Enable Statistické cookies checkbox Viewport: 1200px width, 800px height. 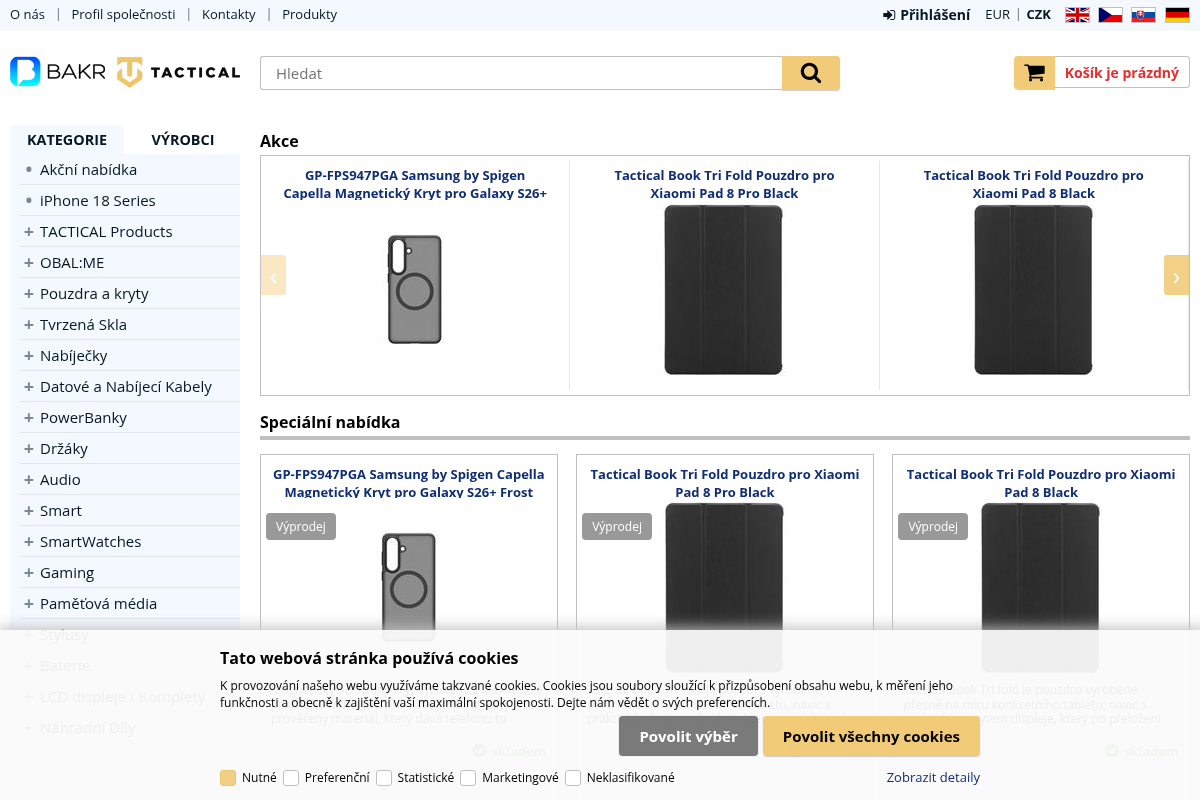(384, 778)
